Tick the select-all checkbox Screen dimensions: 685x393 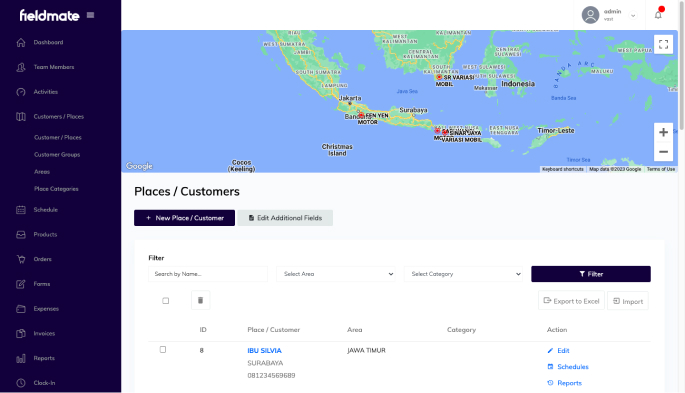tap(166, 300)
